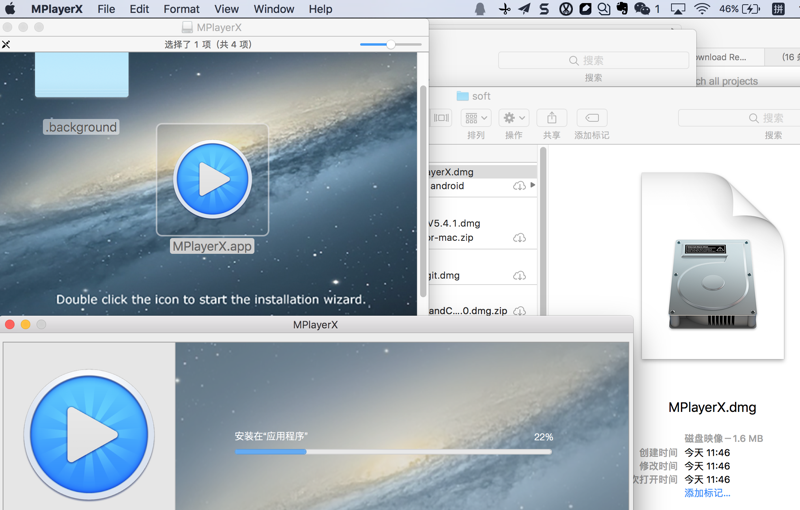Click the add tags (添加标记...) link in the preview
Screen dimensions: 800x510
707,493
